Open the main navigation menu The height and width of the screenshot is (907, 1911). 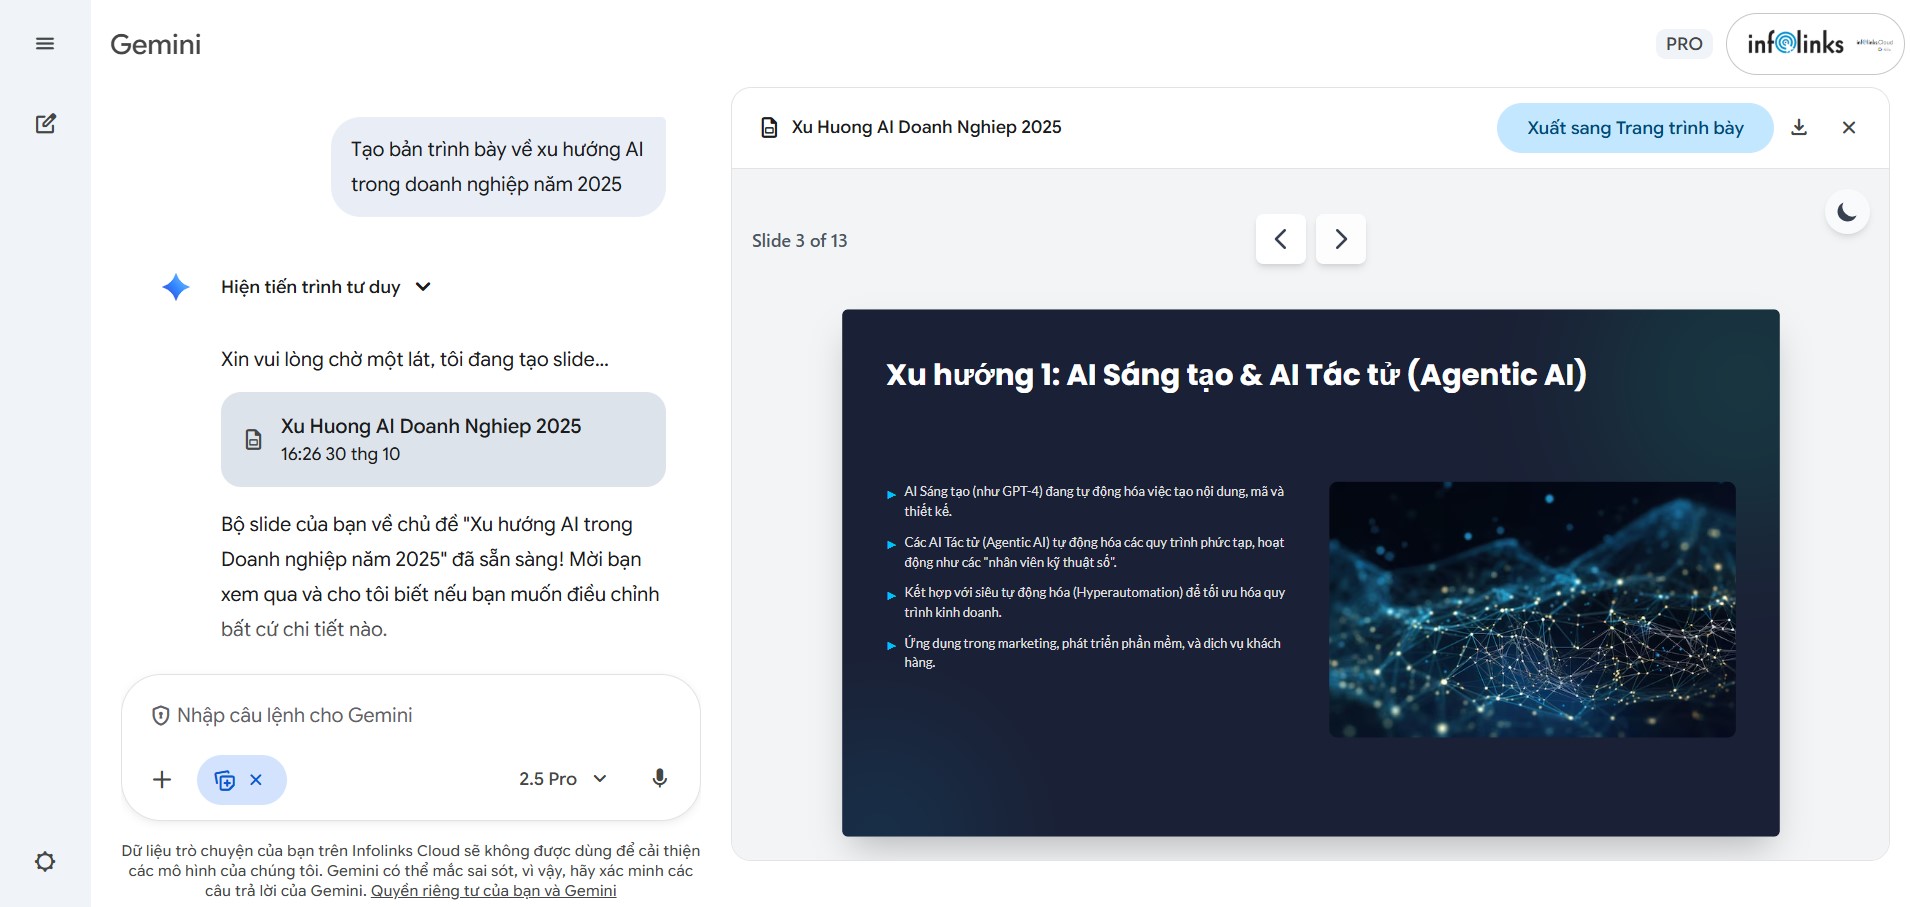(x=45, y=44)
